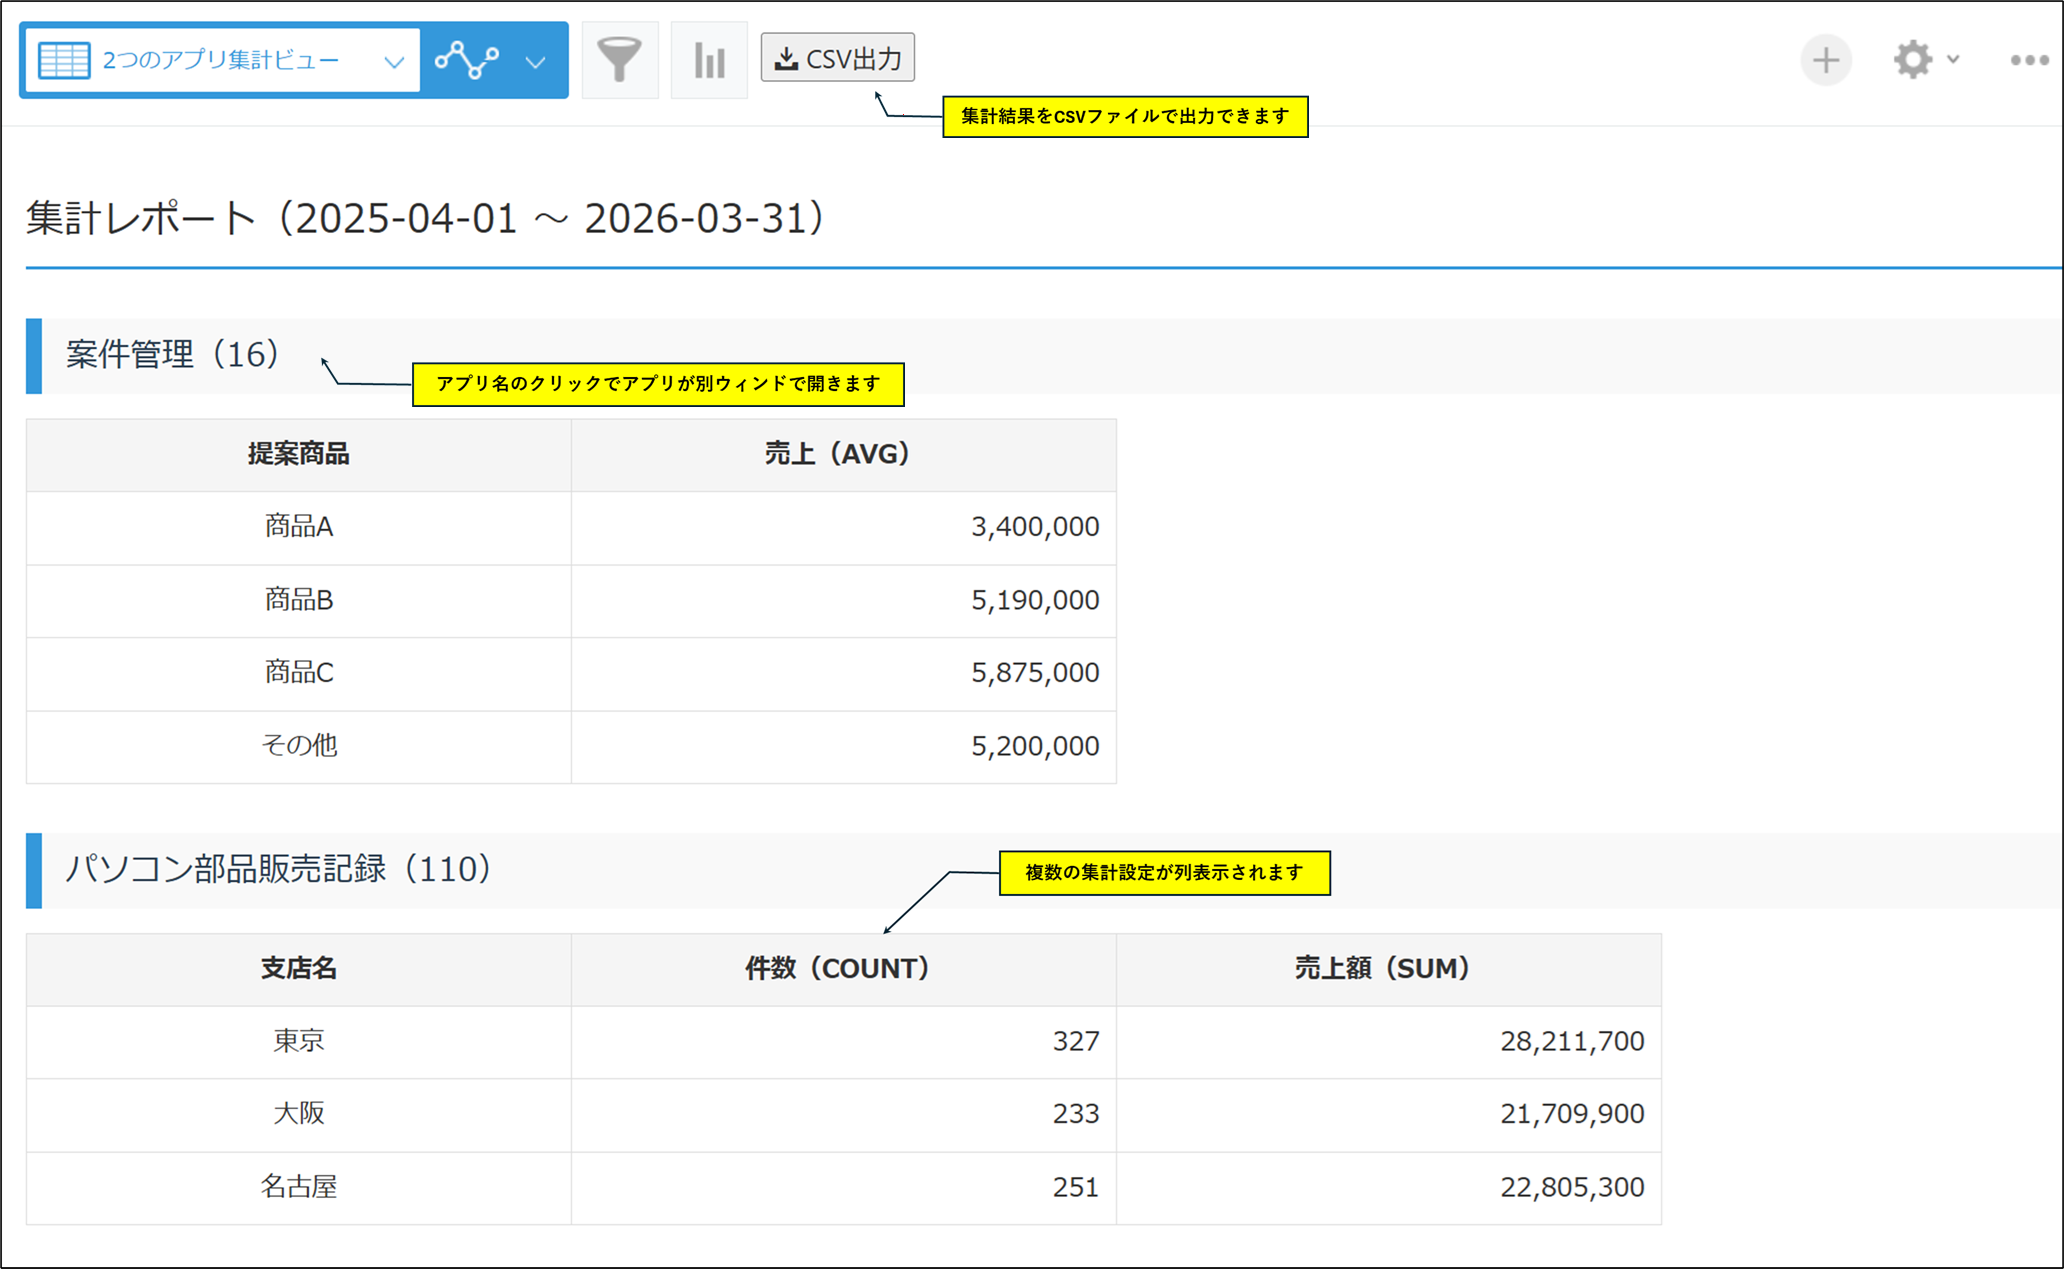This screenshot has width=2064, height=1269.
Task: Click the 提案商品 column header
Action: 298,454
